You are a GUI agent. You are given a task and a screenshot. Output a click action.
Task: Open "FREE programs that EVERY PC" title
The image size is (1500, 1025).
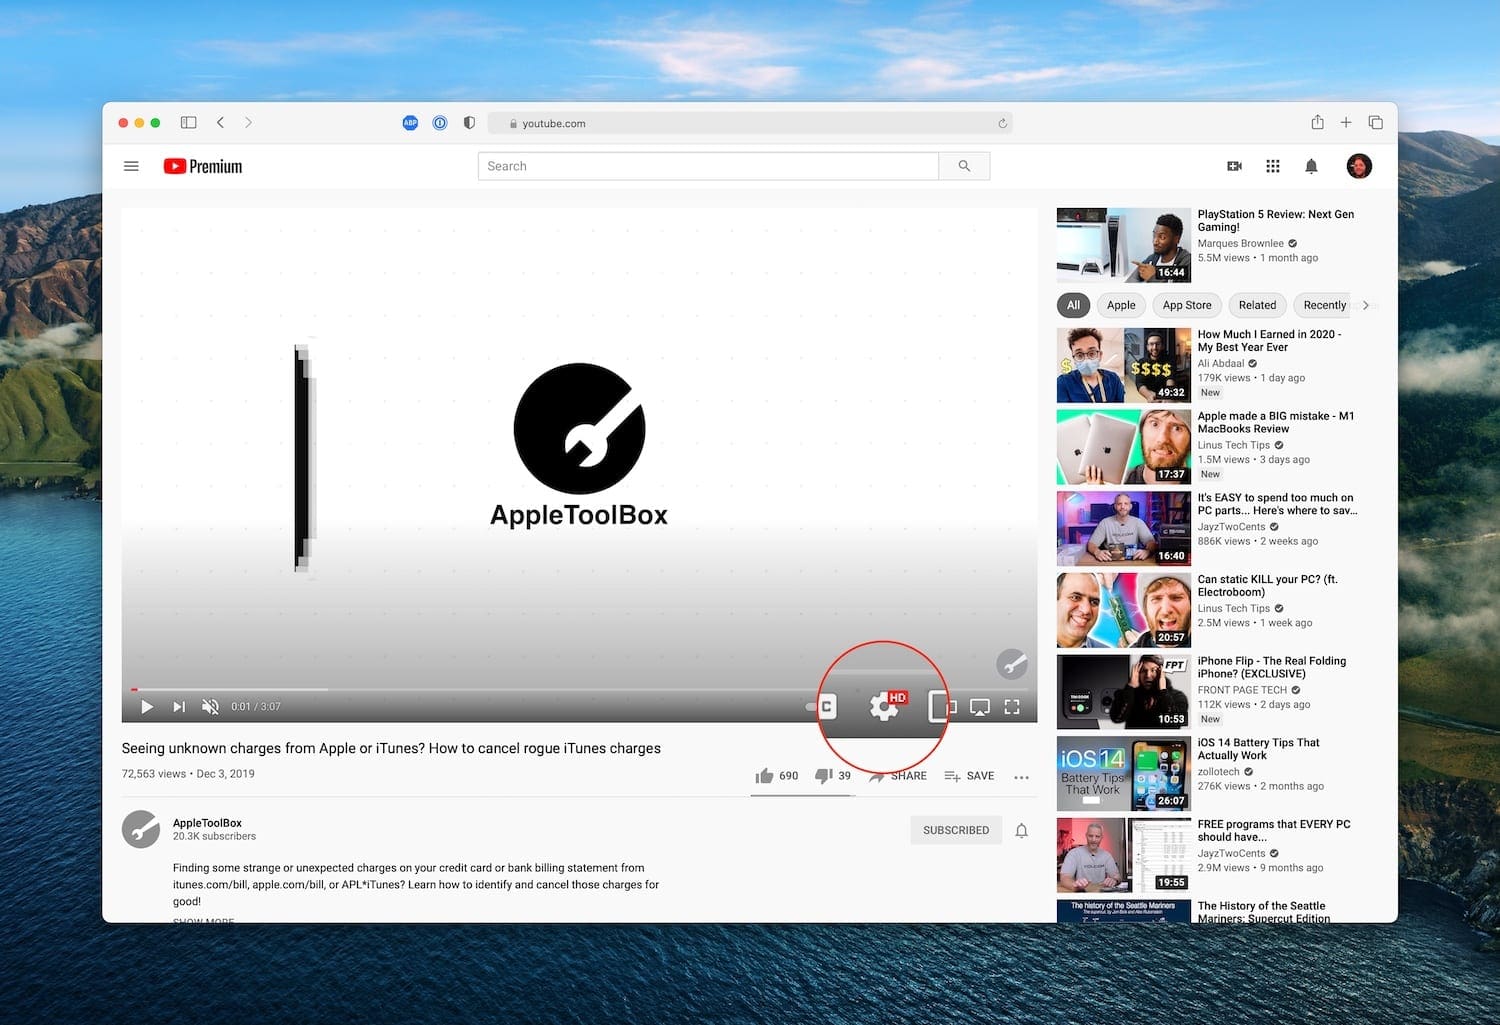[x=1274, y=831]
